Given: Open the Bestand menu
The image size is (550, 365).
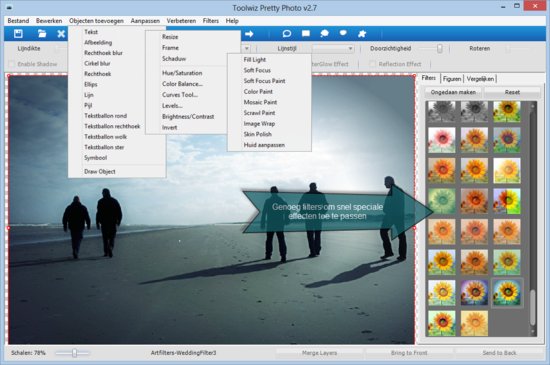Looking at the screenshot, I should point(18,21).
